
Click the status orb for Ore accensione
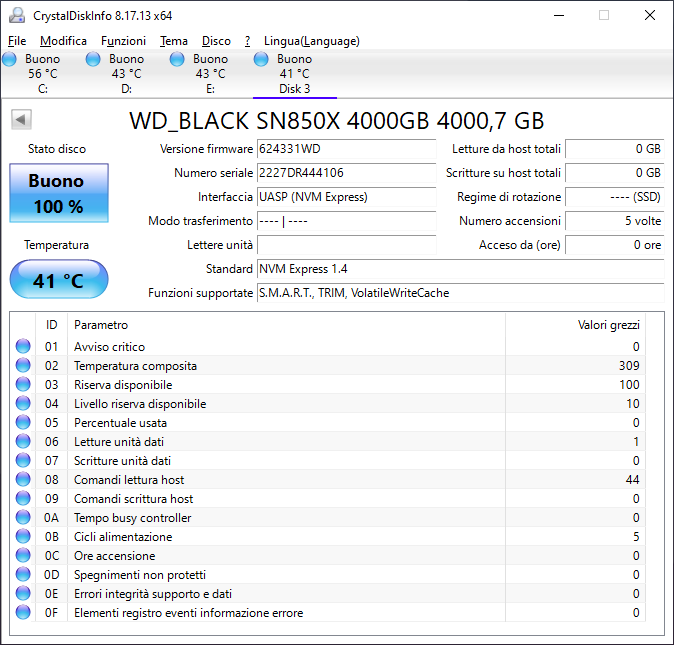[x=23, y=555]
